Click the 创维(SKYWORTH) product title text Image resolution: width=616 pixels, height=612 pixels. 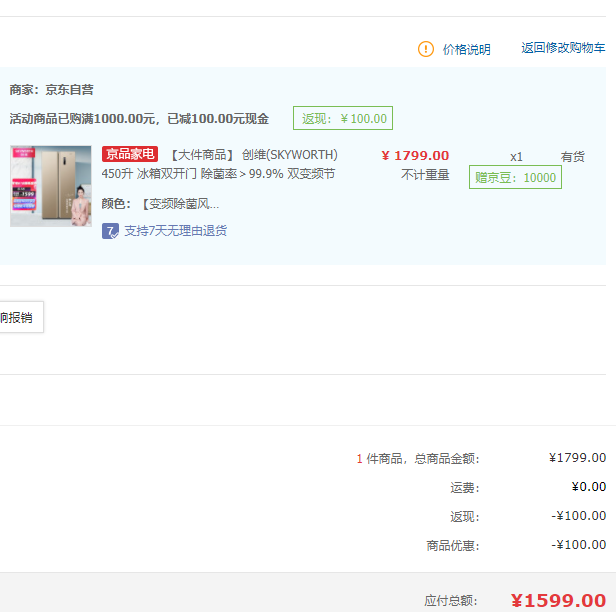coord(290,155)
